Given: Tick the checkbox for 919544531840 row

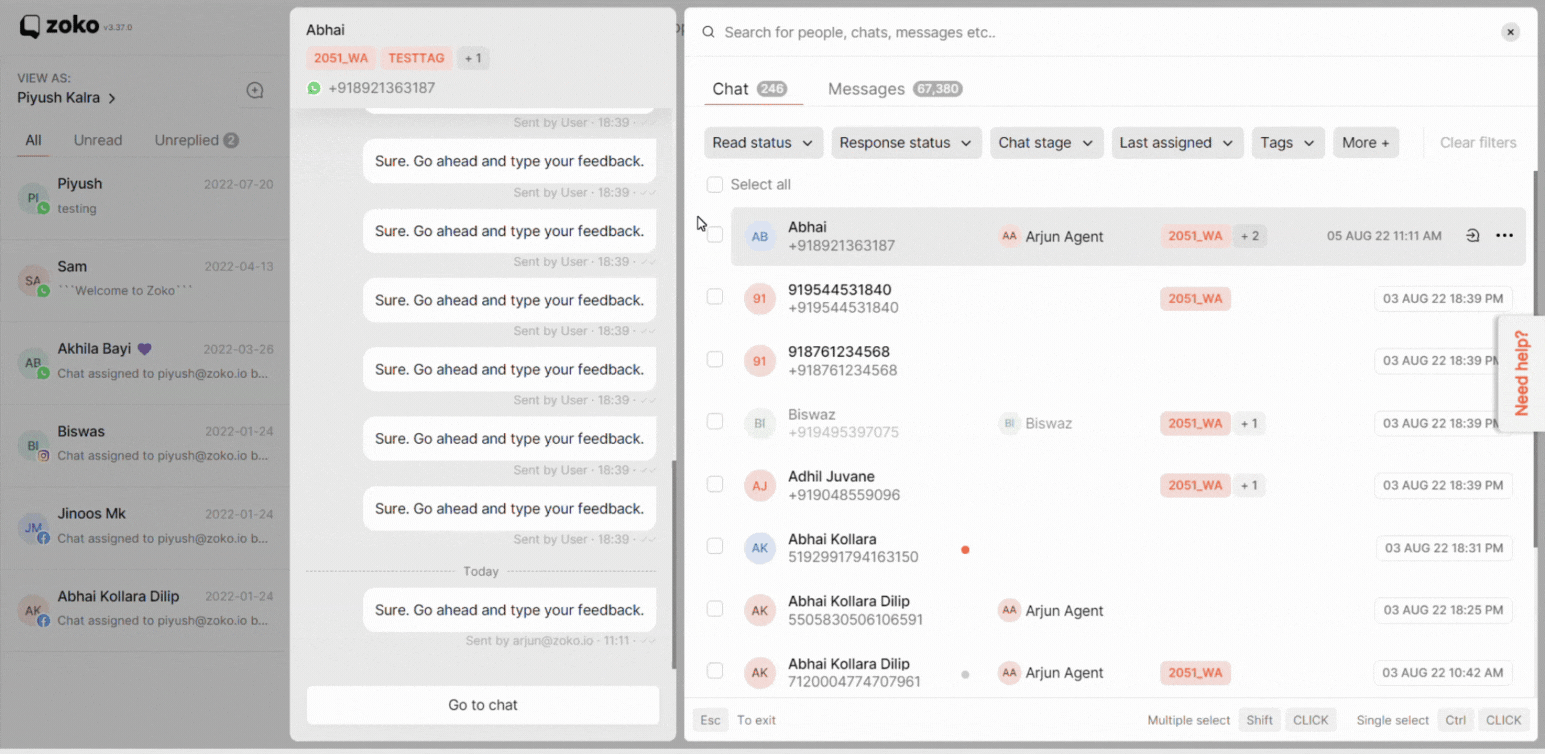Looking at the screenshot, I should (714, 297).
